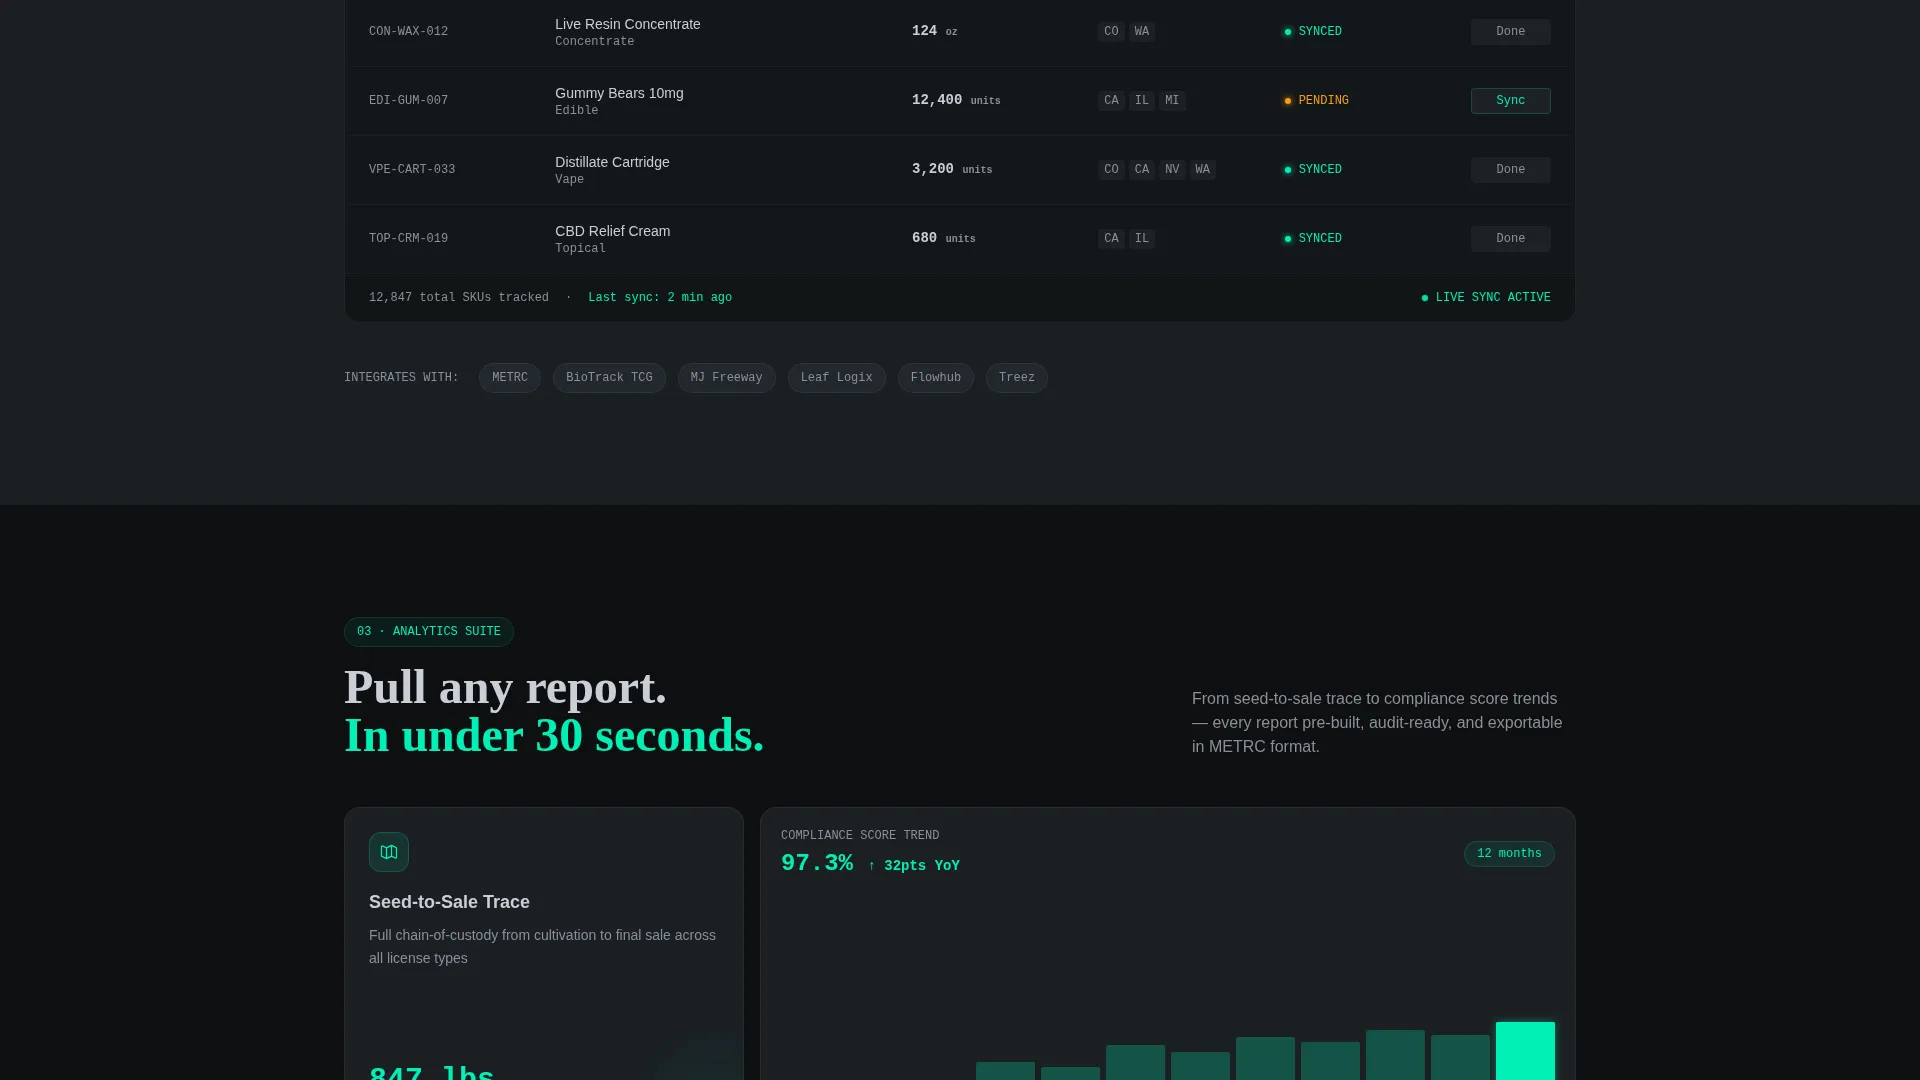This screenshot has width=1920, height=1080.
Task: Select the CBD Relief Cream product name
Action: (x=613, y=231)
